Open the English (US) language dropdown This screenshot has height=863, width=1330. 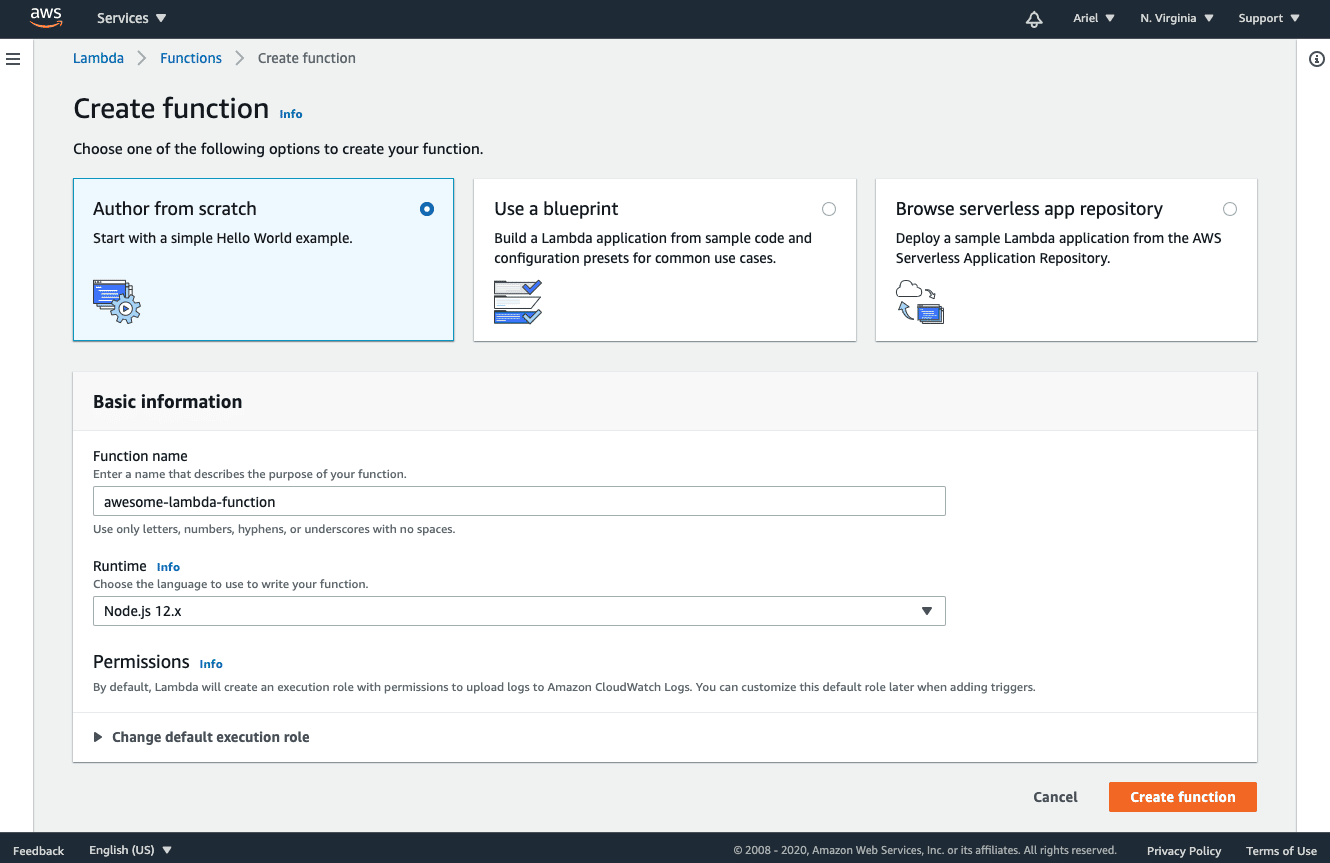pyautogui.click(x=131, y=850)
